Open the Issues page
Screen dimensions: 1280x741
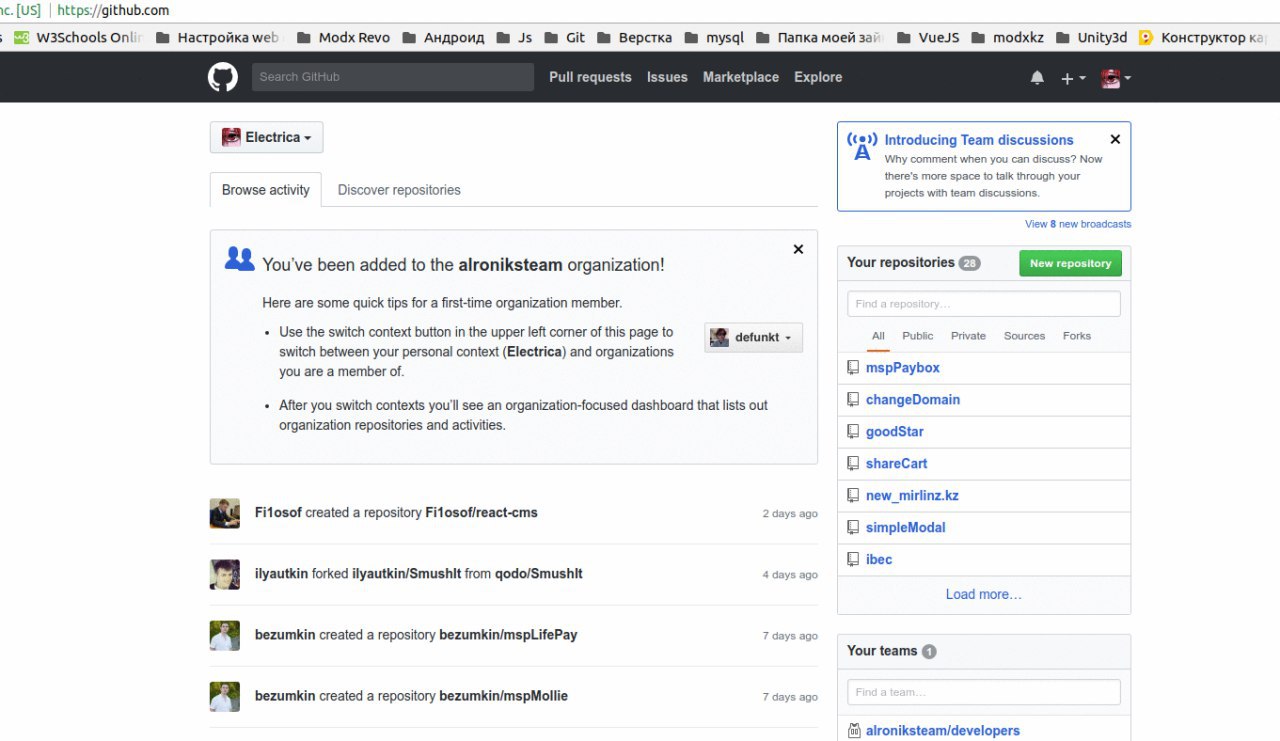[667, 77]
